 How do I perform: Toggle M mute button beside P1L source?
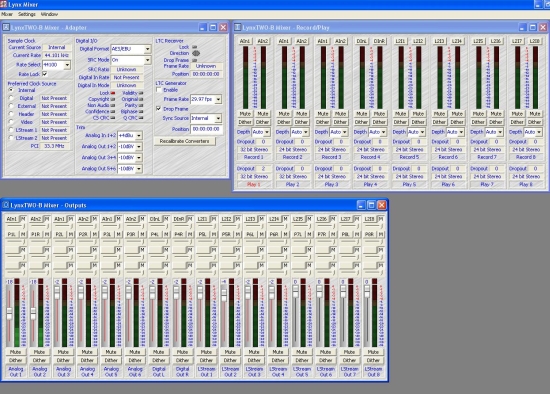pyautogui.click(x=23, y=234)
